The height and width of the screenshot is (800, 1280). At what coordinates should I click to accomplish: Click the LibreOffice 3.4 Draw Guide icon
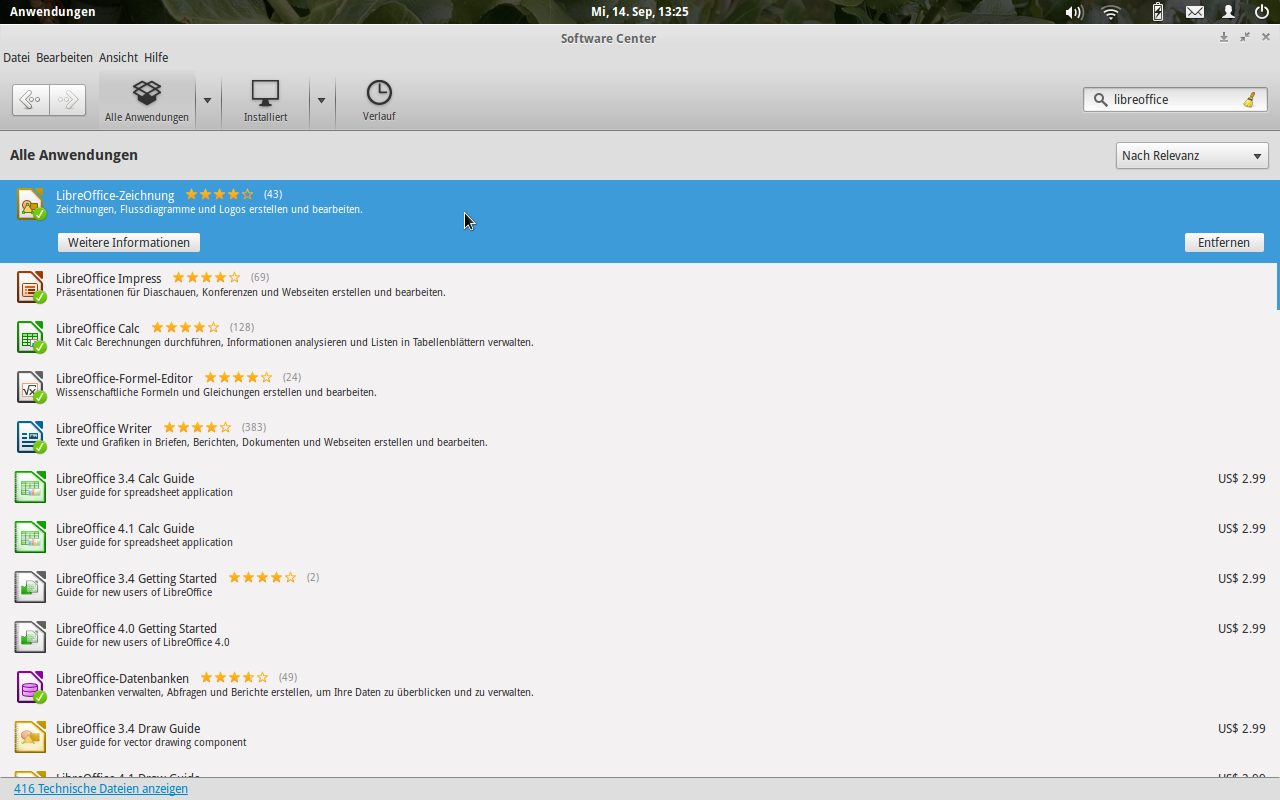click(31, 737)
